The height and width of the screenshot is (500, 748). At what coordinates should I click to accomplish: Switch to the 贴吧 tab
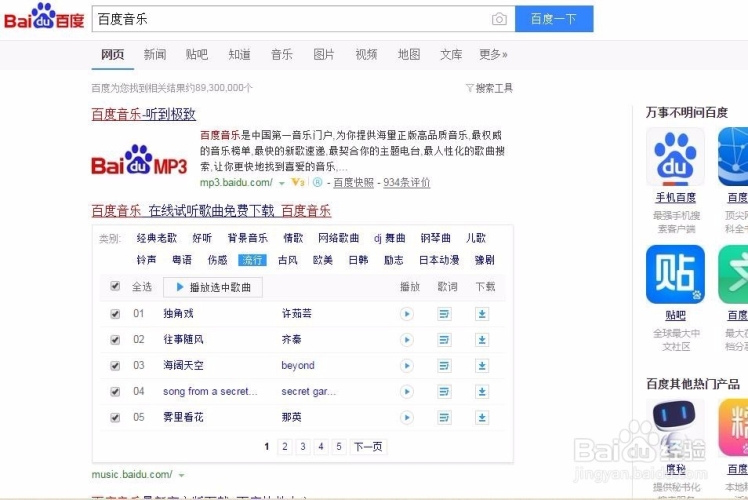point(197,54)
